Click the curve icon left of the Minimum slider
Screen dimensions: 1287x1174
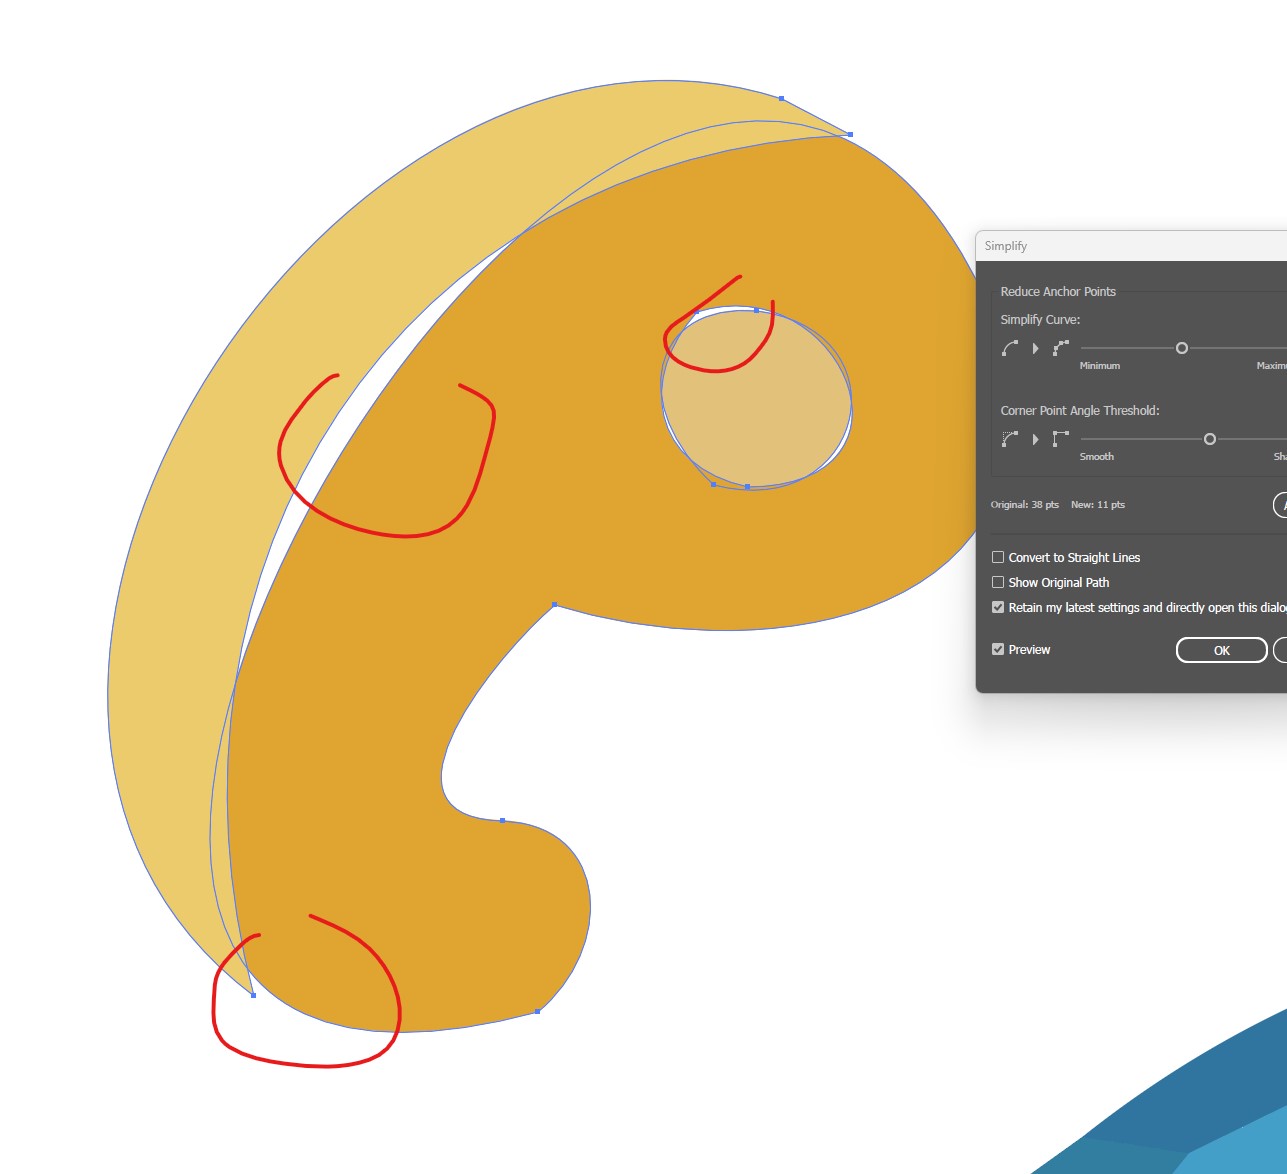coord(1008,348)
